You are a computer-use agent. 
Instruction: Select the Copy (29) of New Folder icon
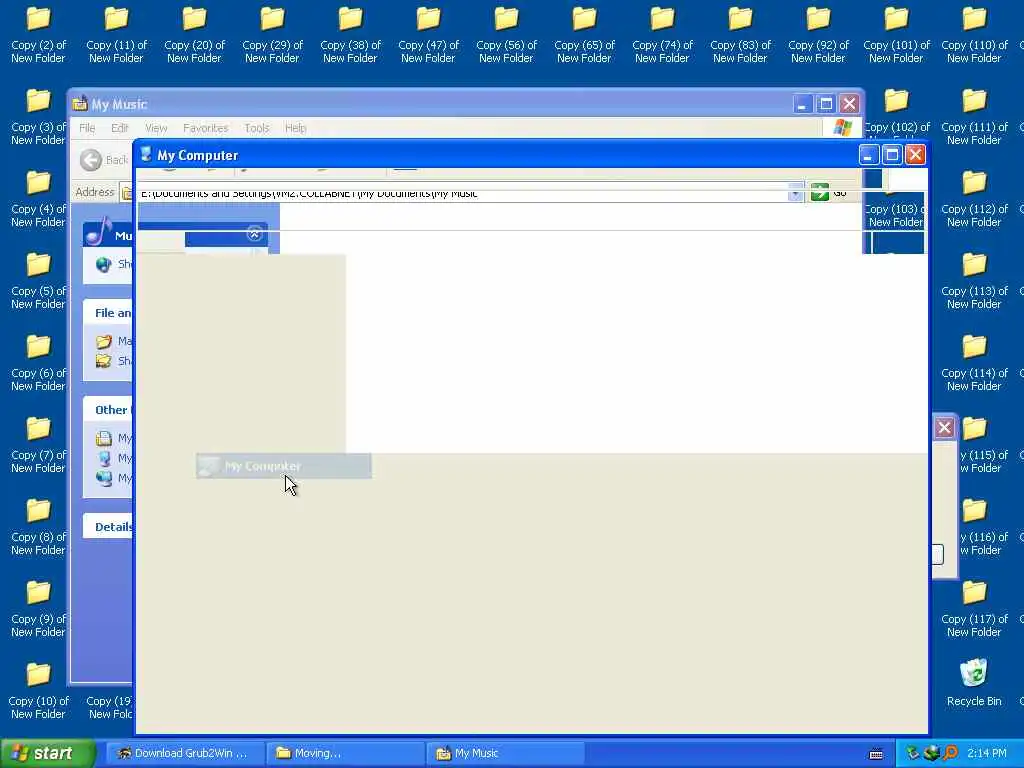pos(272,35)
